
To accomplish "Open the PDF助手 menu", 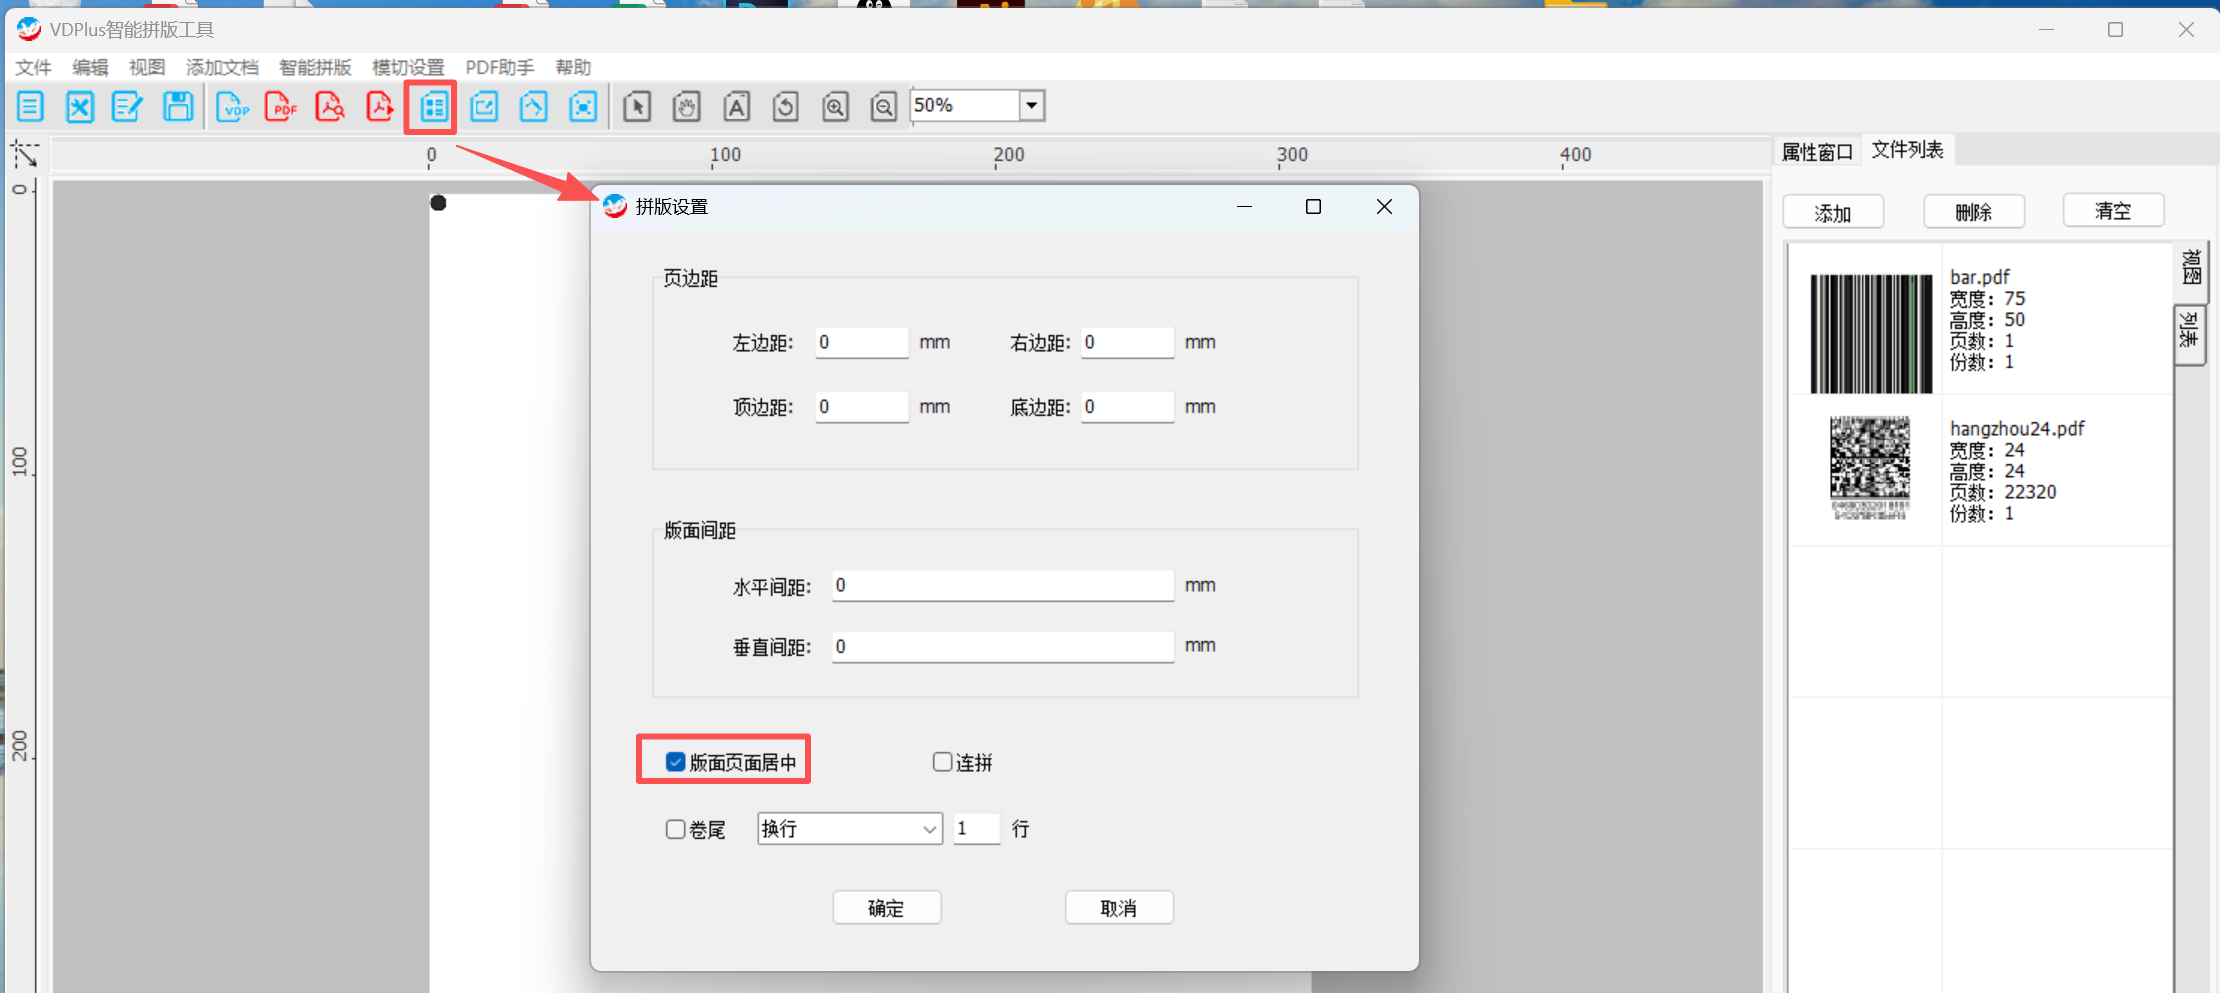I will tap(499, 67).
